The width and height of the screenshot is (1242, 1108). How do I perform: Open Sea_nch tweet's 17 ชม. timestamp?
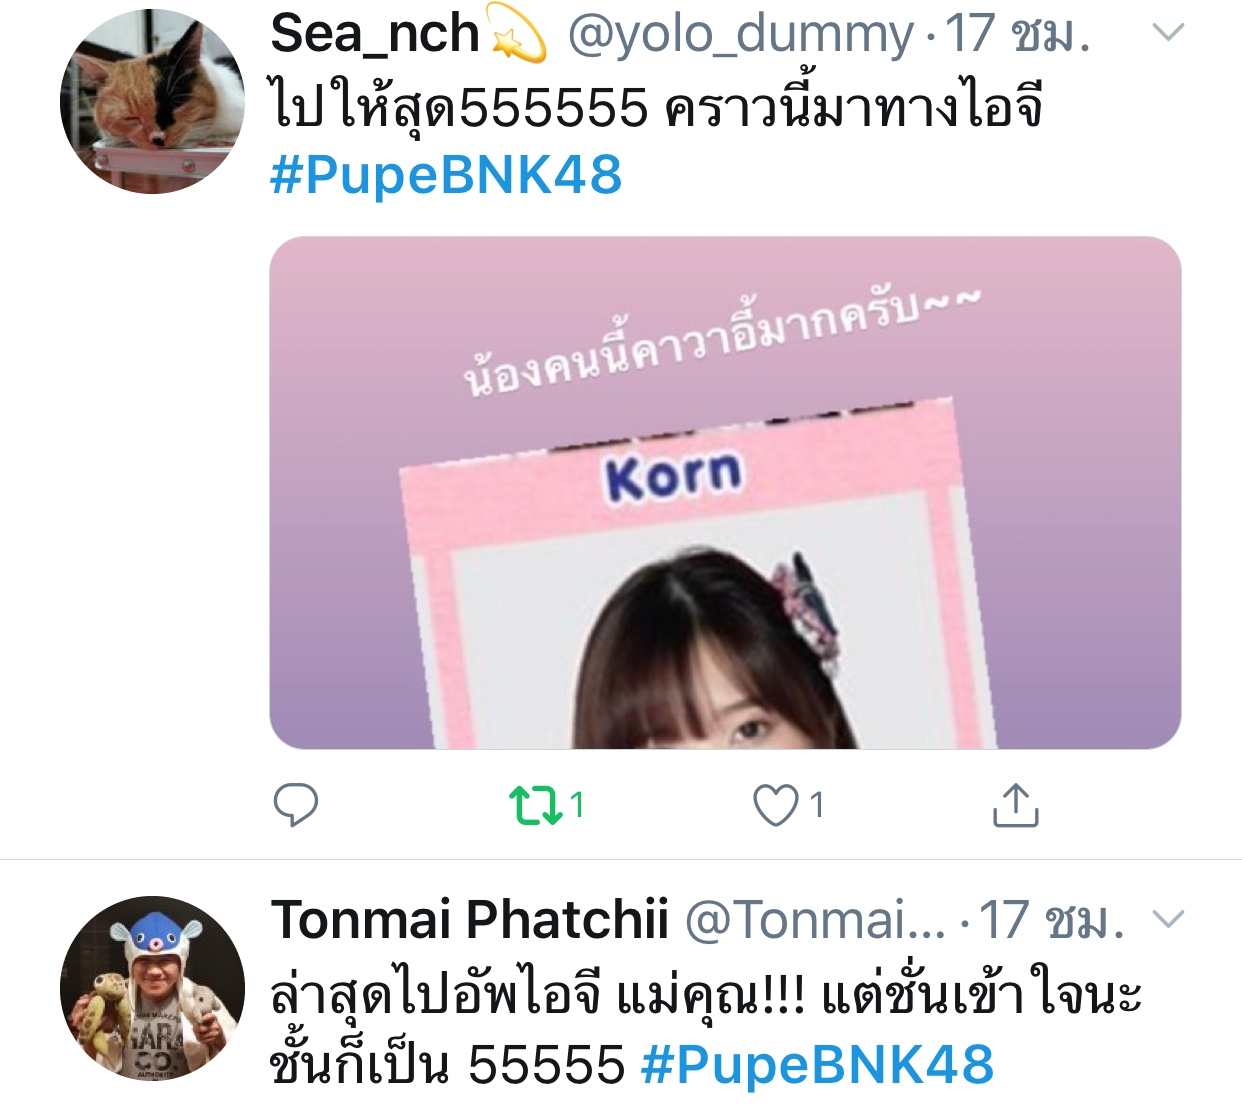(1018, 34)
